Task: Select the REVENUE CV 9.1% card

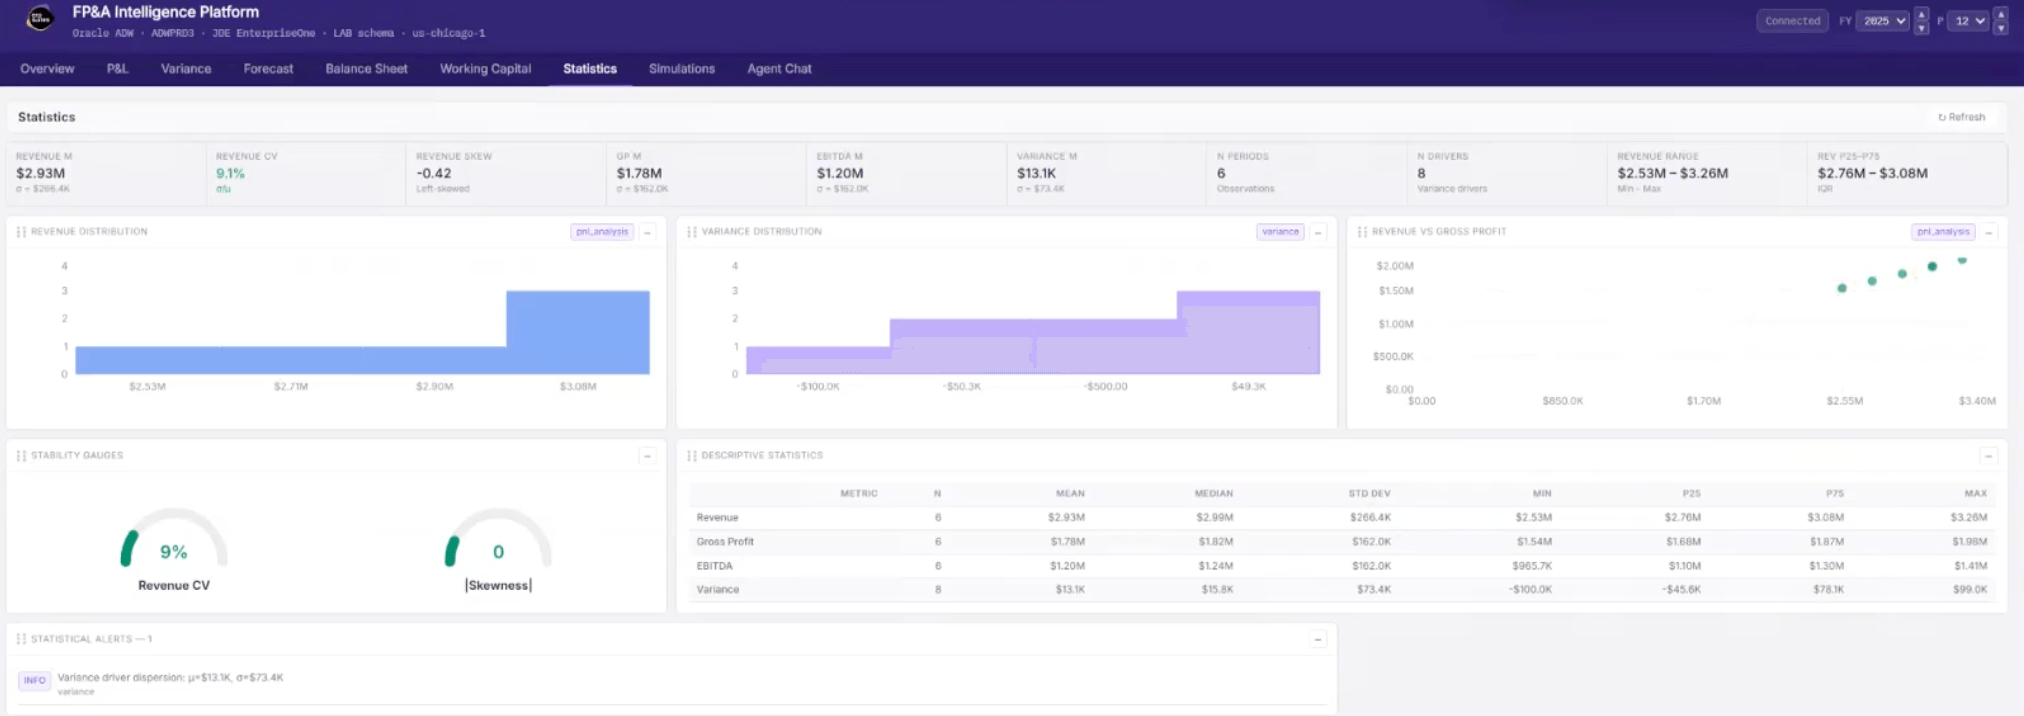Action: (306, 174)
